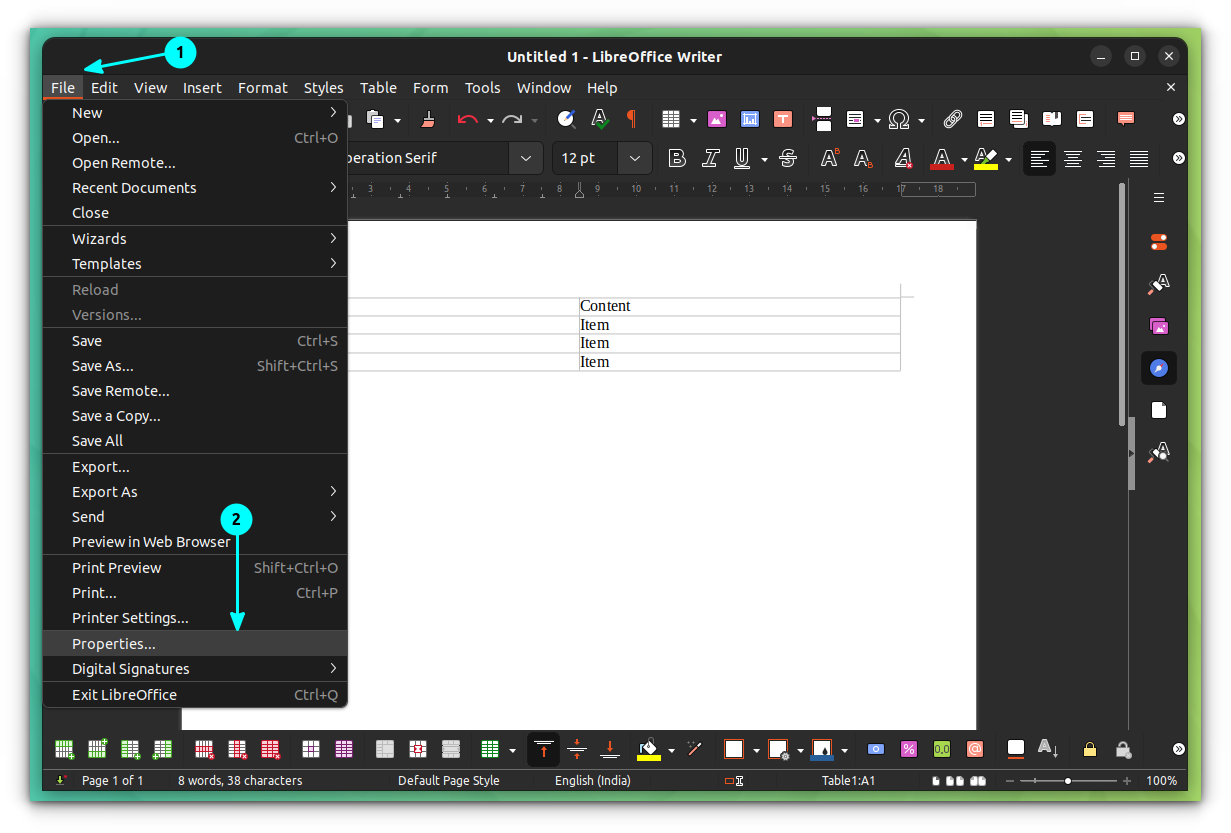Select the Clone Formatting tool
Viewport: 1231px width, 833px height.
pyautogui.click(x=429, y=120)
